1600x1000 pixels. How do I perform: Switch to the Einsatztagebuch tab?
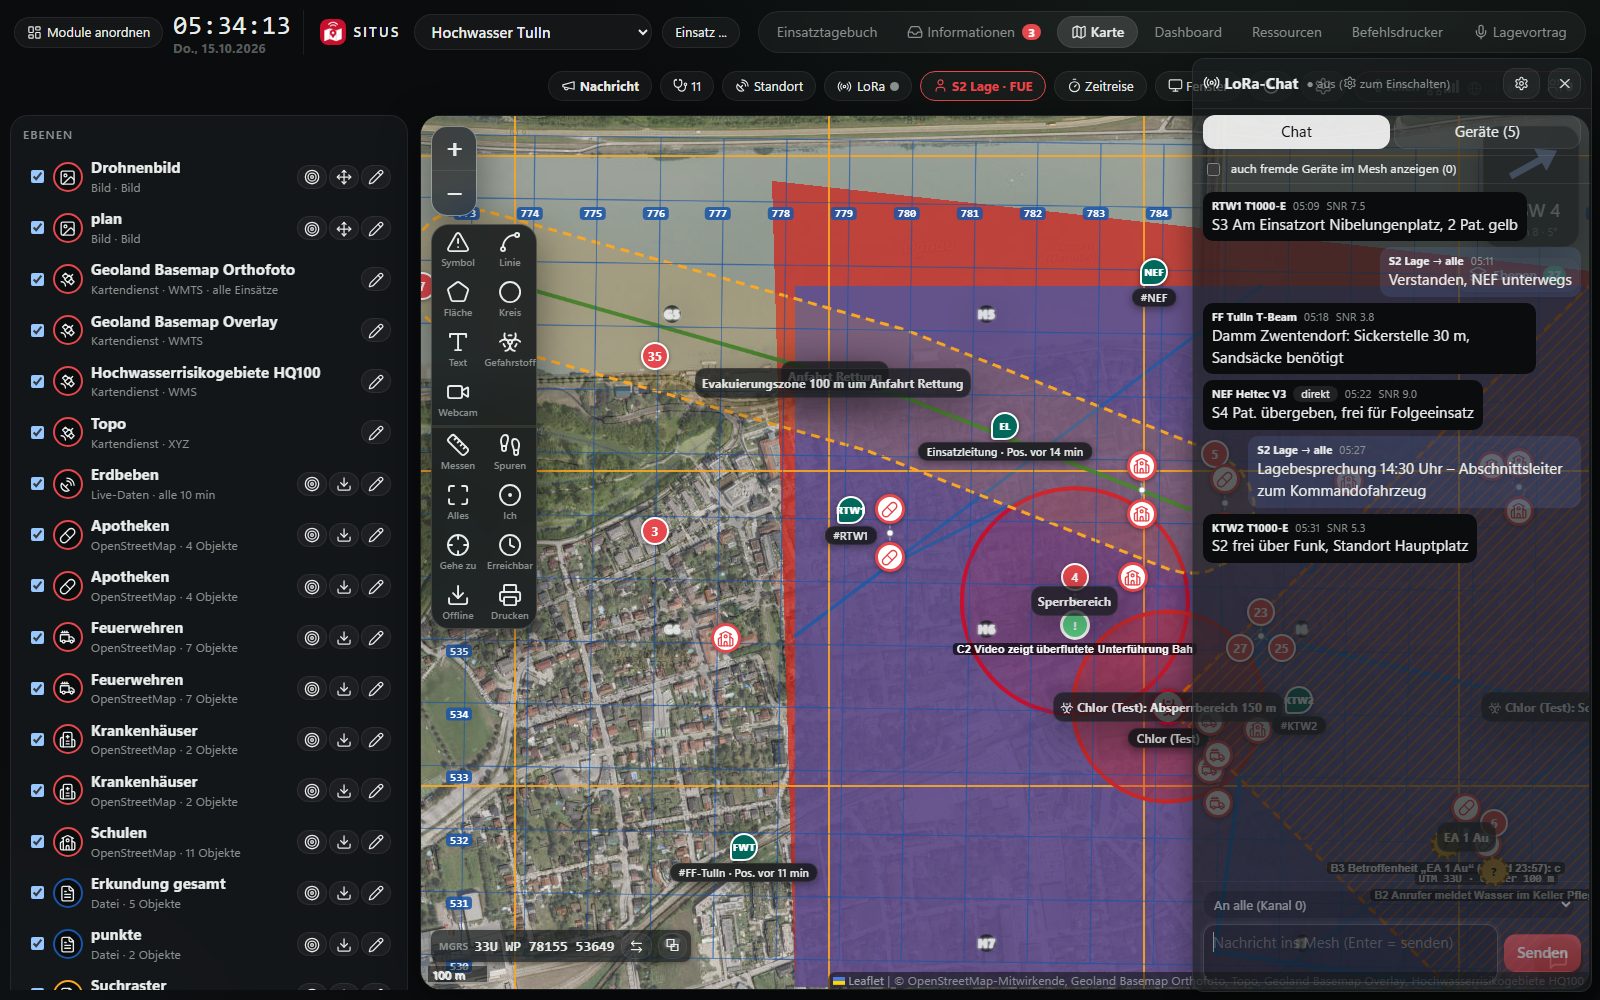tap(827, 32)
